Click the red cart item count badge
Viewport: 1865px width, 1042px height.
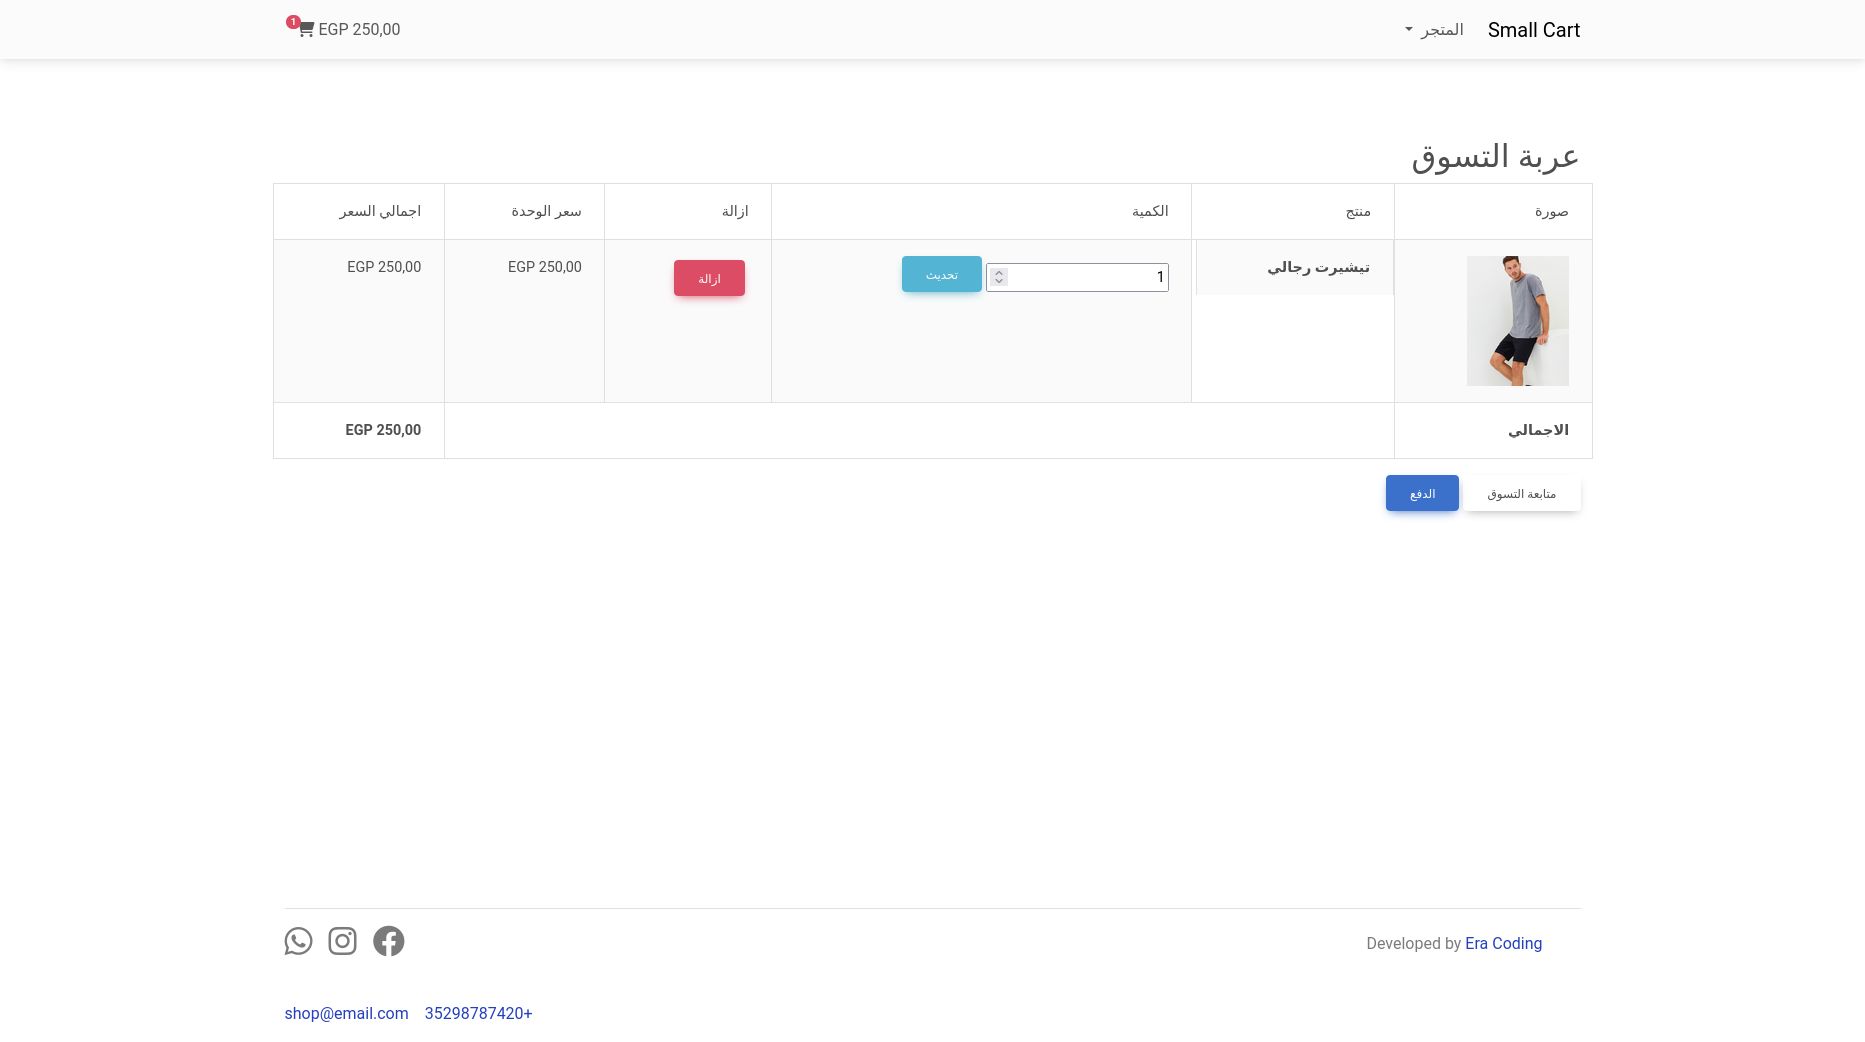click(293, 21)
